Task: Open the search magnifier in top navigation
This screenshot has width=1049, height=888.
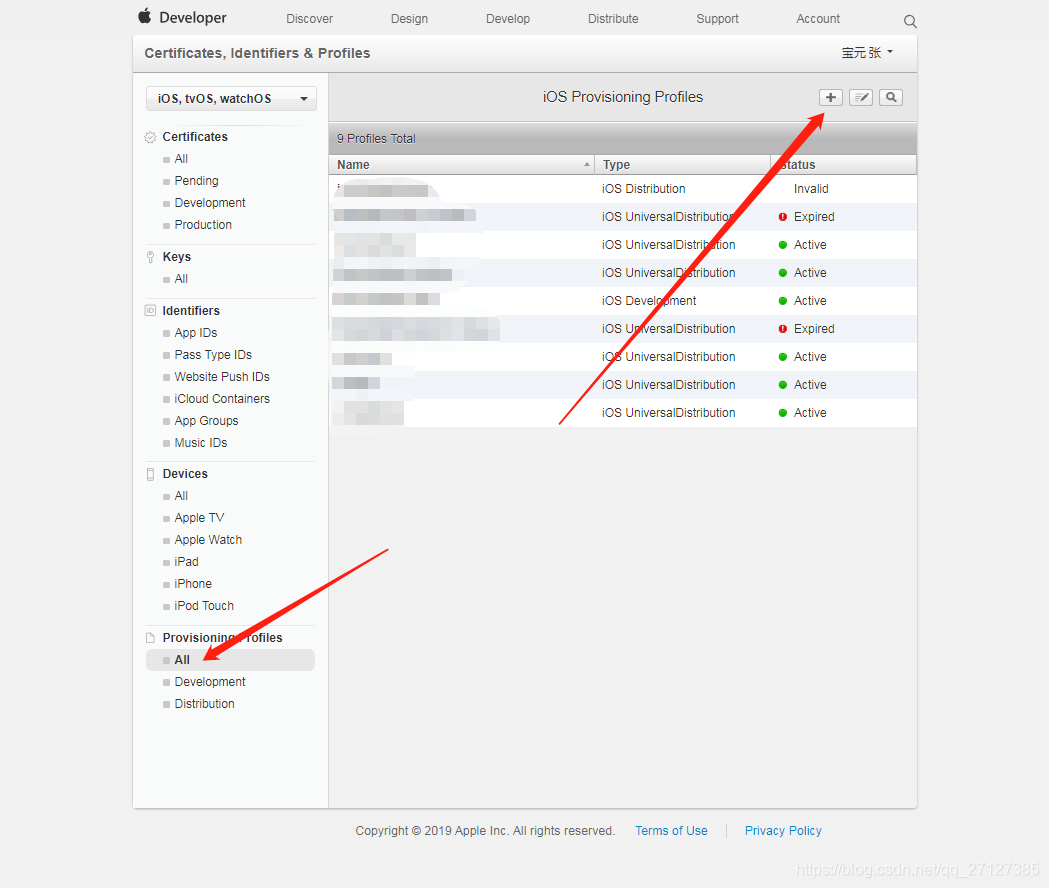Action: [910, 21]
